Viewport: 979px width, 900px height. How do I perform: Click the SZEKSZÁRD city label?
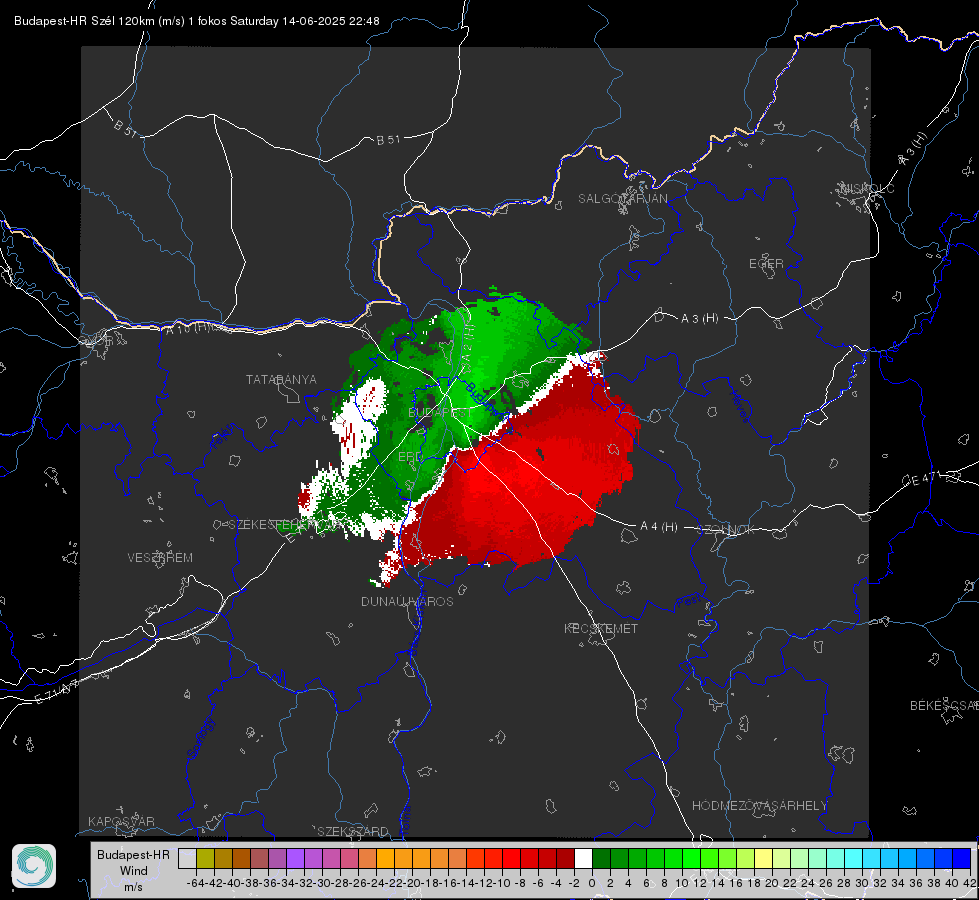353,831
